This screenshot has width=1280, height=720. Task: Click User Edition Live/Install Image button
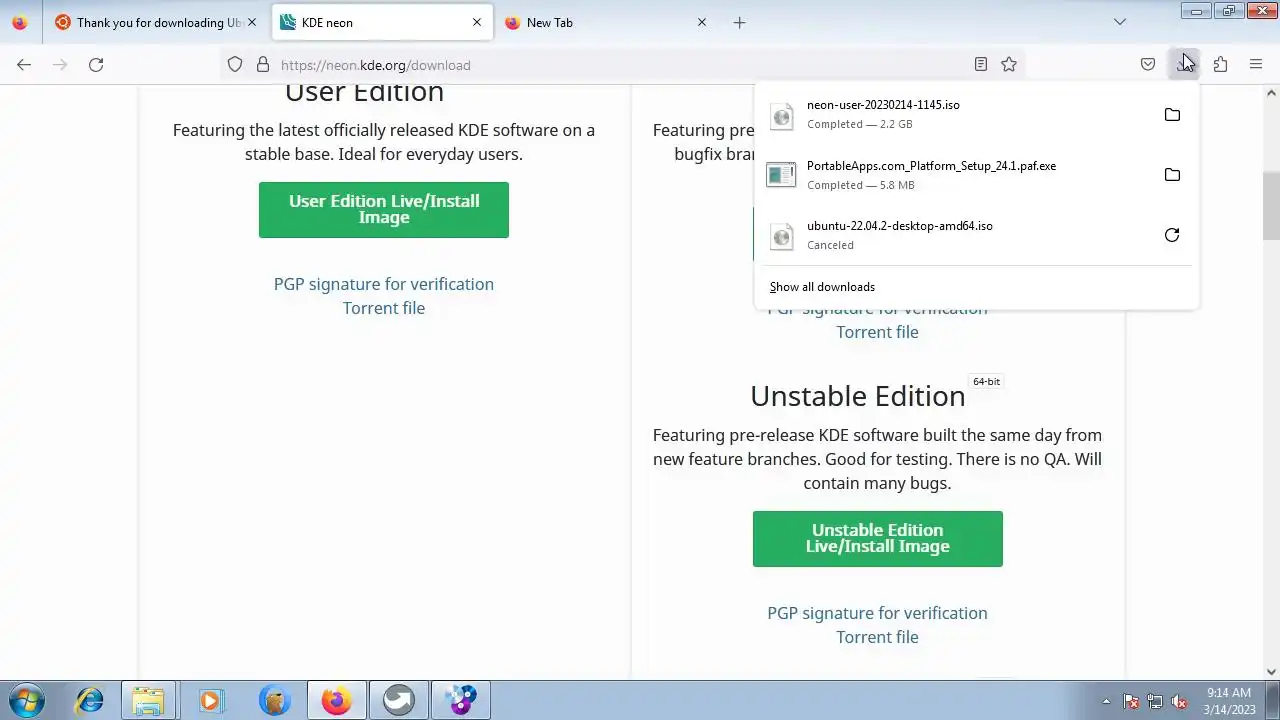(384, 210)
